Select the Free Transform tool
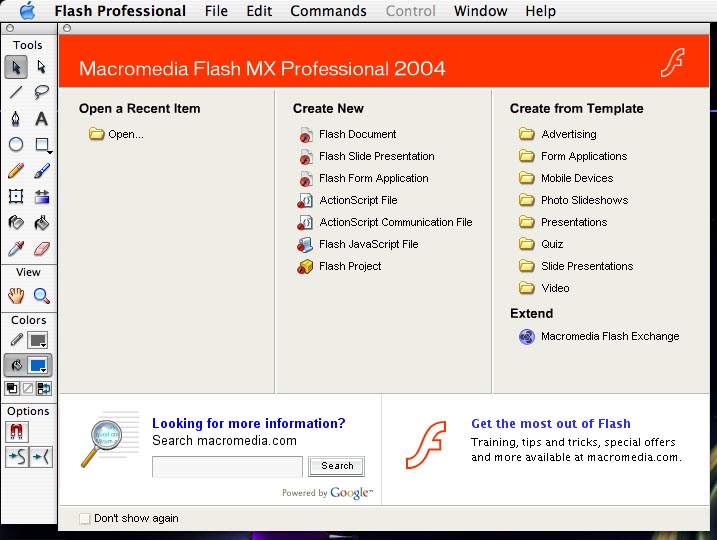 (x=16, y=197)
